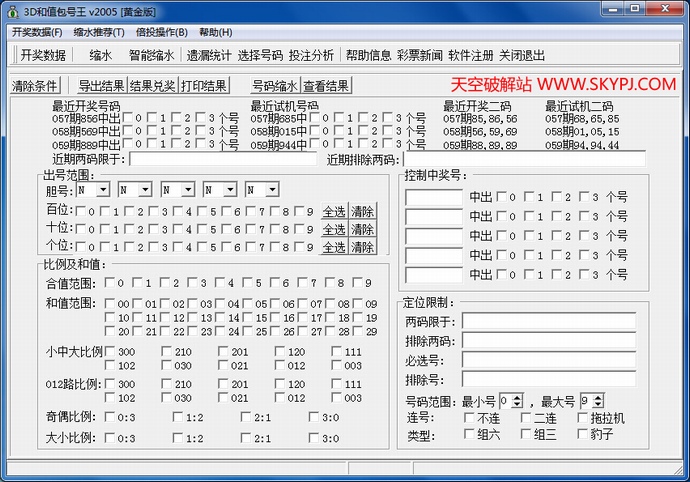This screenshot has height=482, width=690.
Task: Open 彩票新闻 from the toolbar
Action: click(419, 55)
